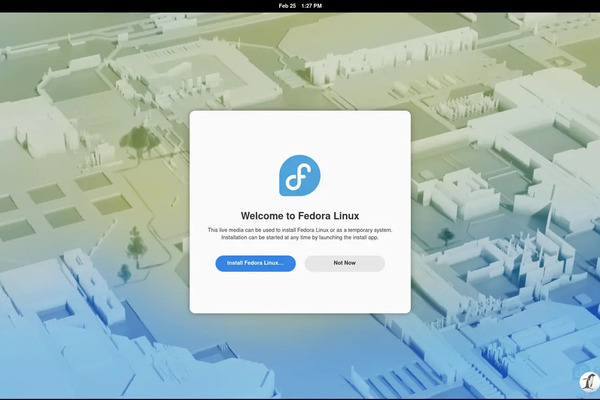The height and width of the screenshot is (400, 600).
Task: Click the 'Feb 25' date in top bar
Action: coord(287,6)
